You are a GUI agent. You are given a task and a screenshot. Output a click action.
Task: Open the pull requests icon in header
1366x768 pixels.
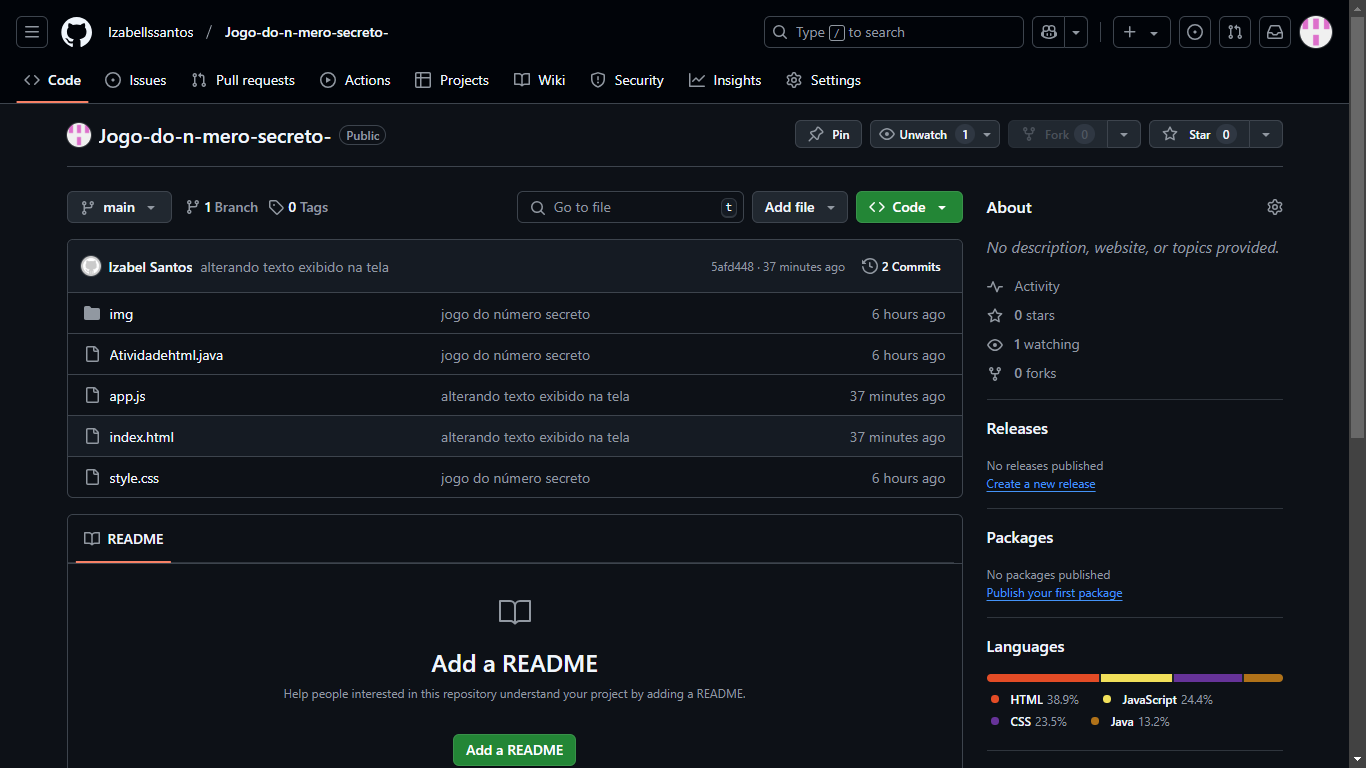tap(1235, 32)
